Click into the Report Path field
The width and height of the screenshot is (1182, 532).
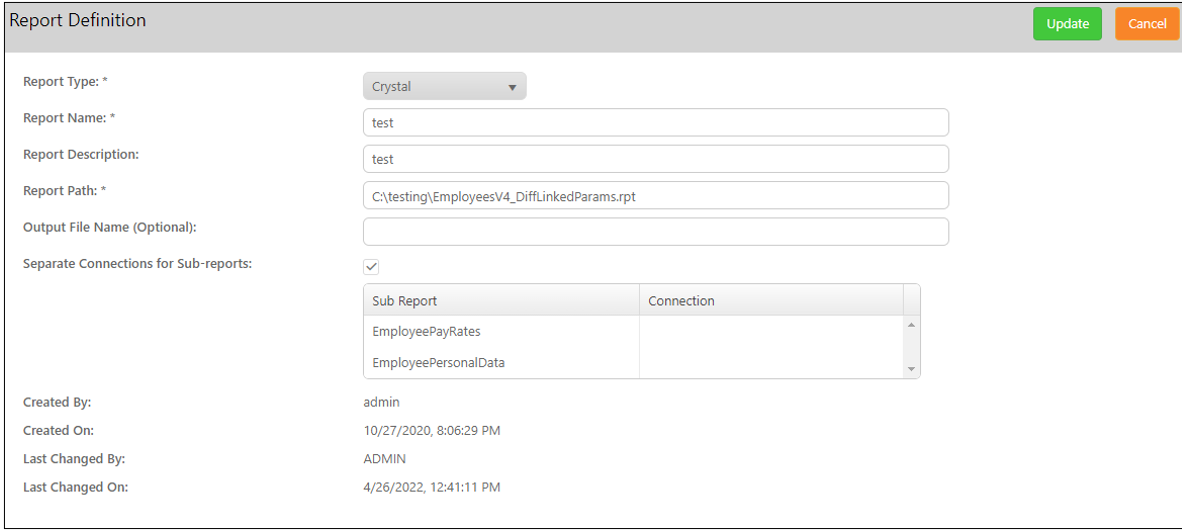coord(656,196)
